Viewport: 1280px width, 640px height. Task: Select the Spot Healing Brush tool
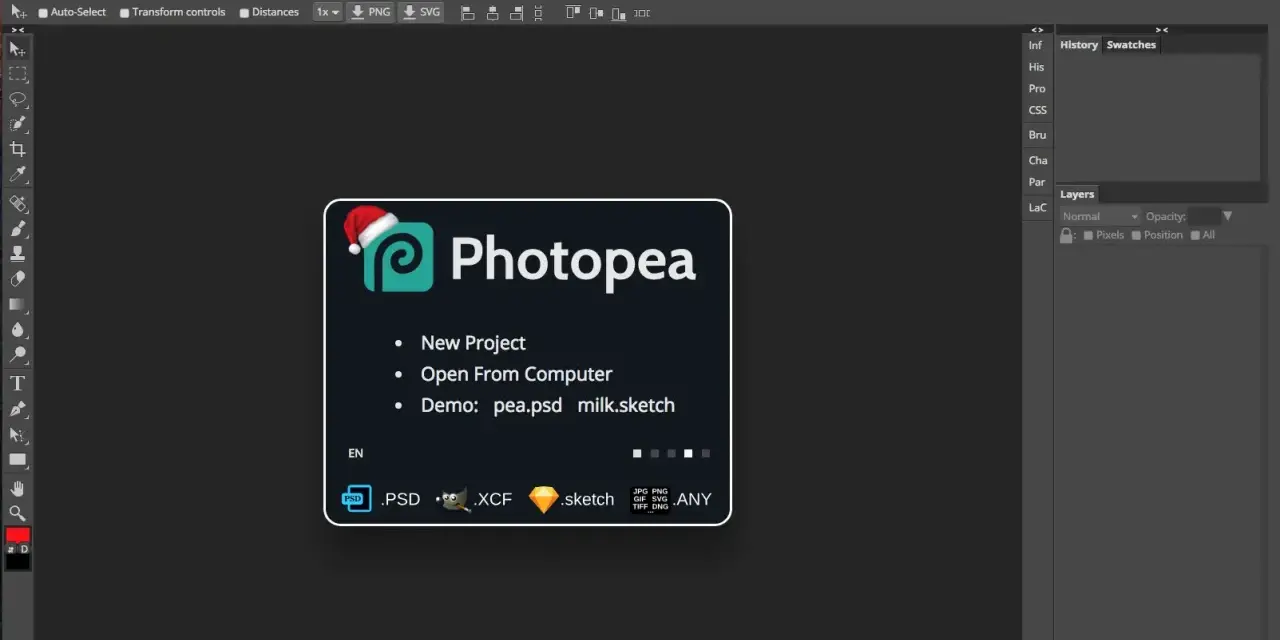tap(17, 204)
